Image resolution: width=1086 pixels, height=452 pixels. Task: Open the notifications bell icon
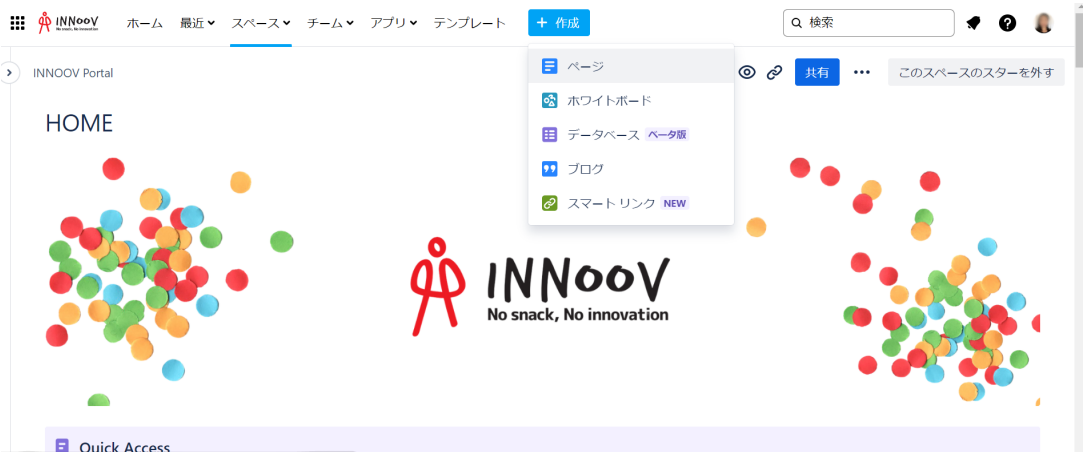[973, 23]
